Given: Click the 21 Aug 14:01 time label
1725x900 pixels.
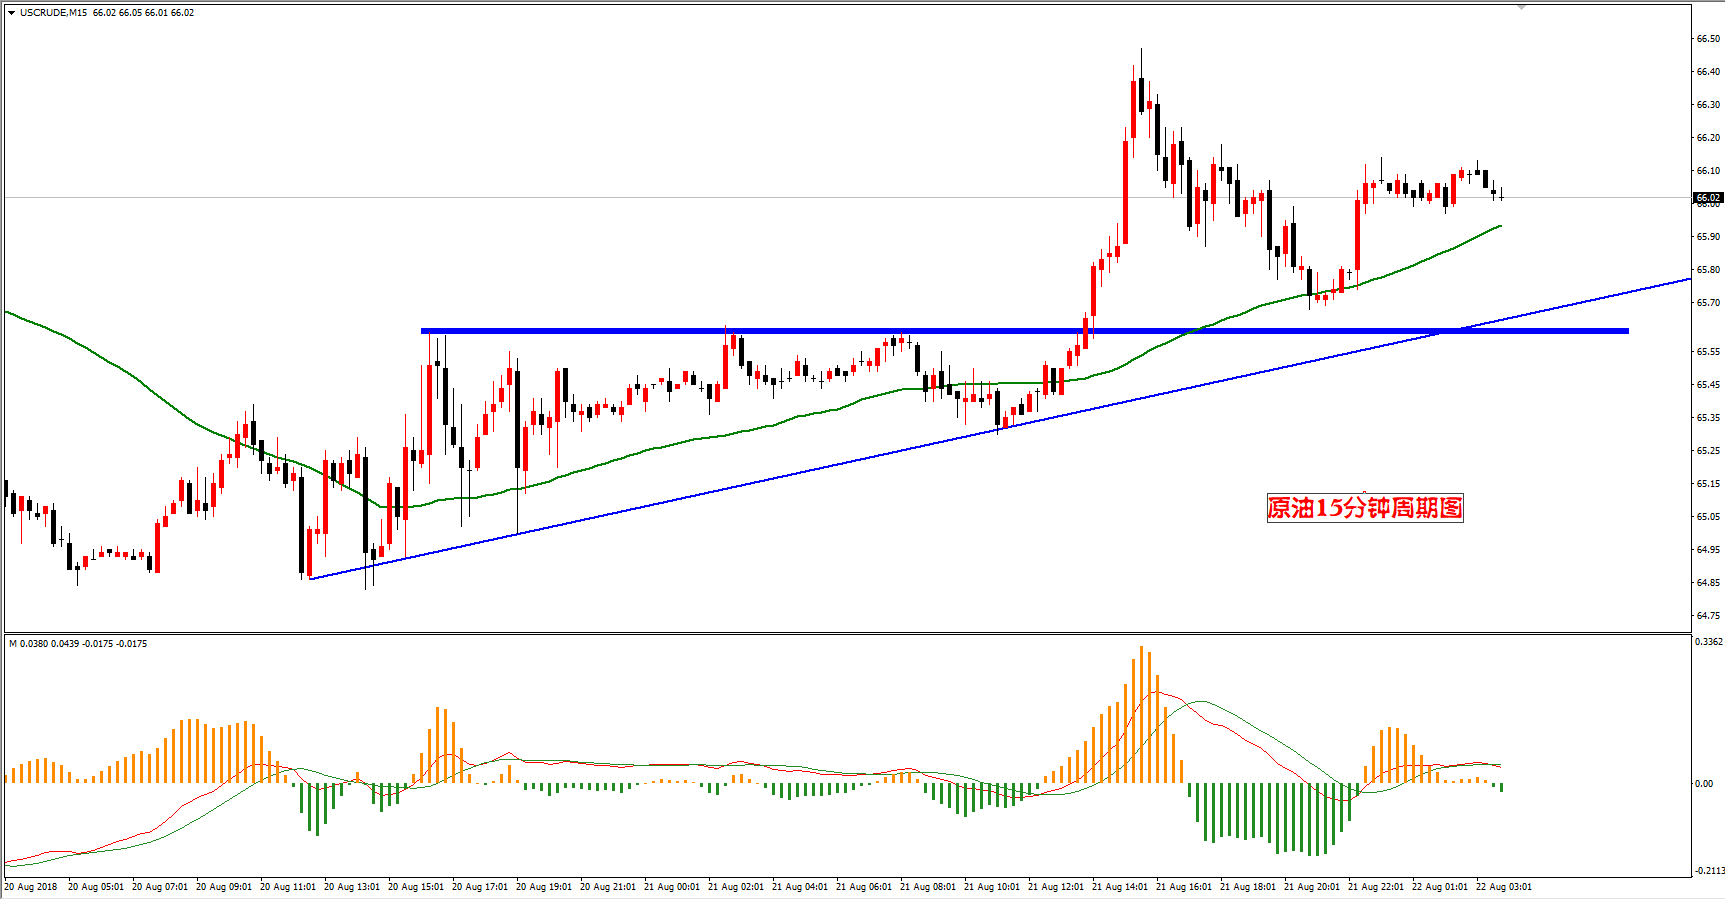Looking at the screenshot, I should (x=1120, y=887).
